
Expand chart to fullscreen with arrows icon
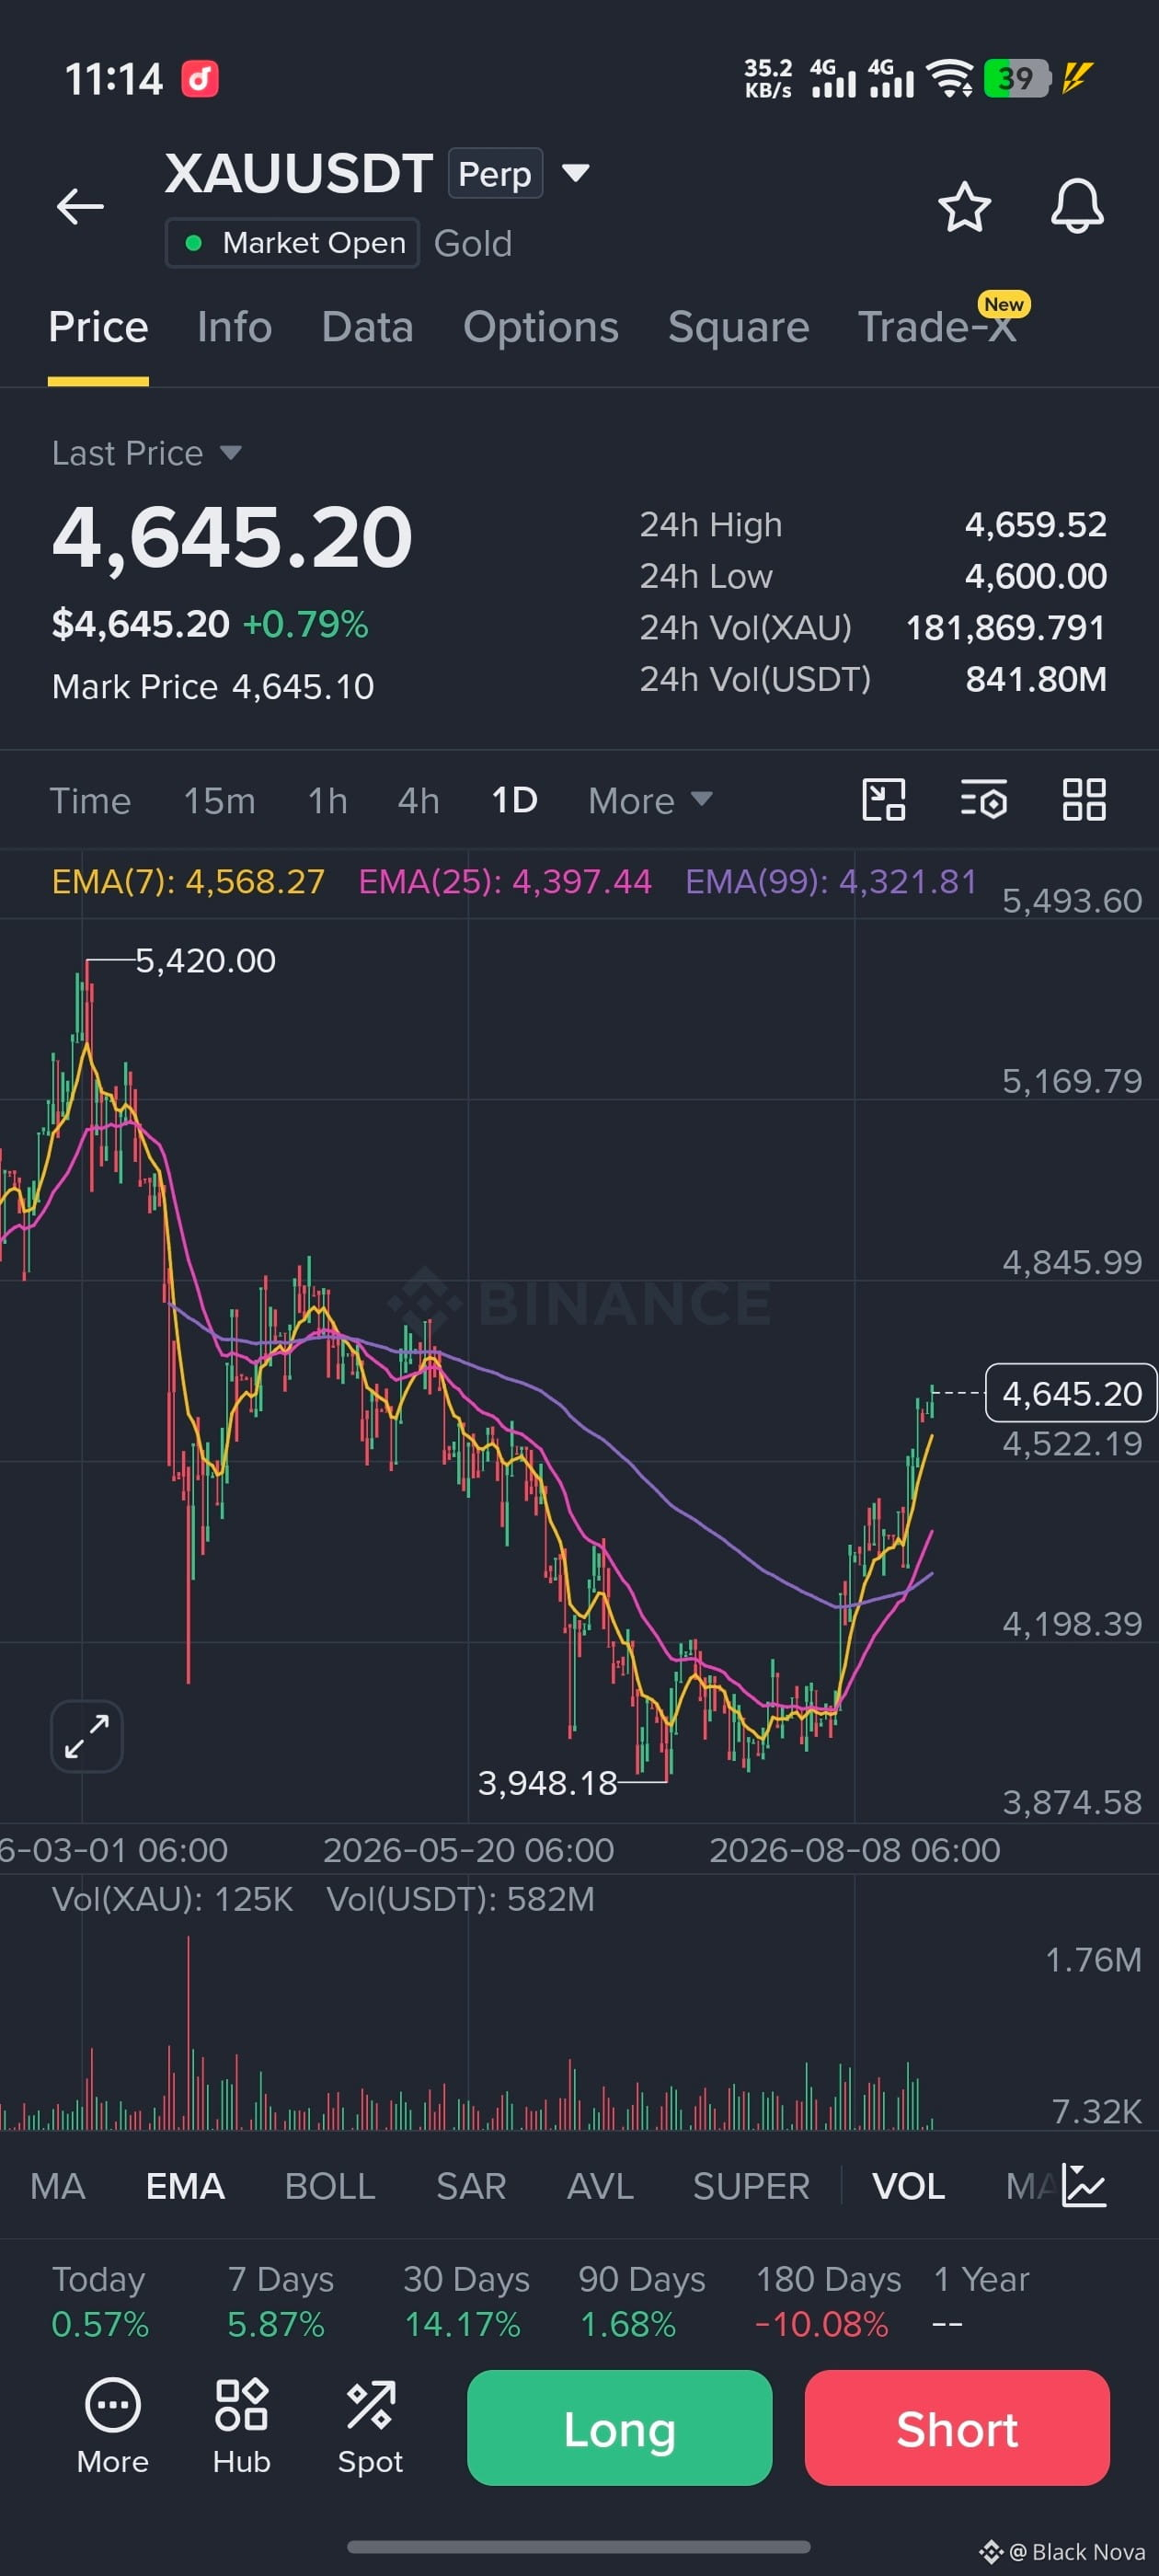87,1736
